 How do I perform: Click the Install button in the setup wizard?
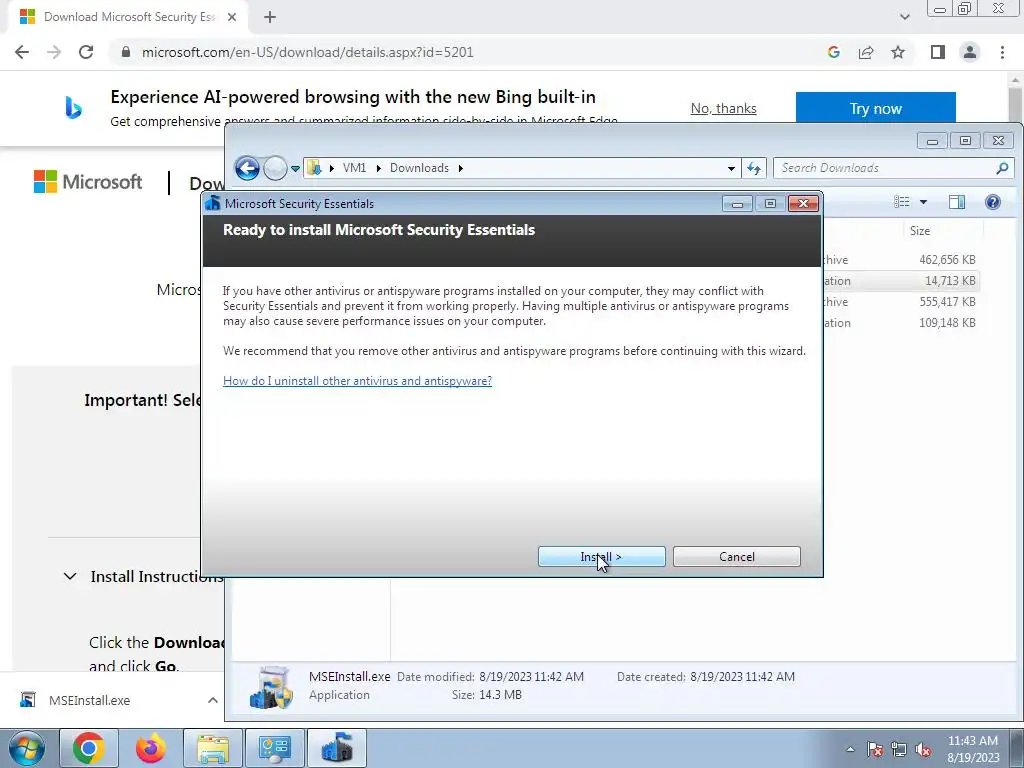coord(601,556)
